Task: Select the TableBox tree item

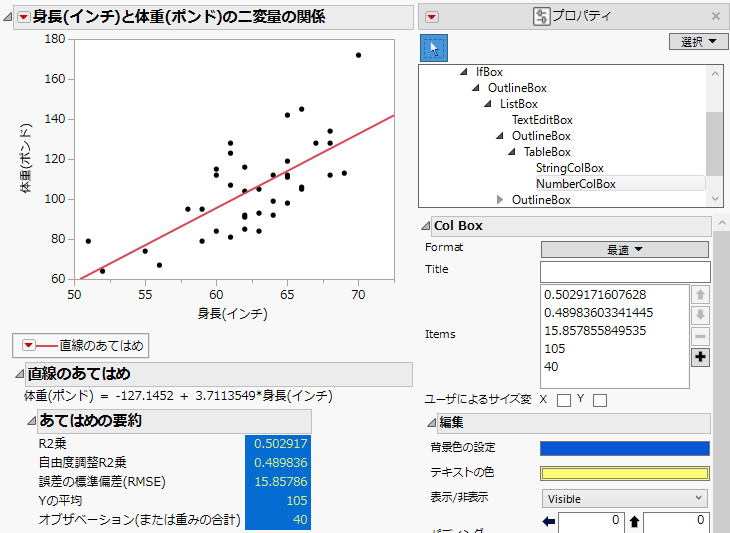Action: [547, 151]
